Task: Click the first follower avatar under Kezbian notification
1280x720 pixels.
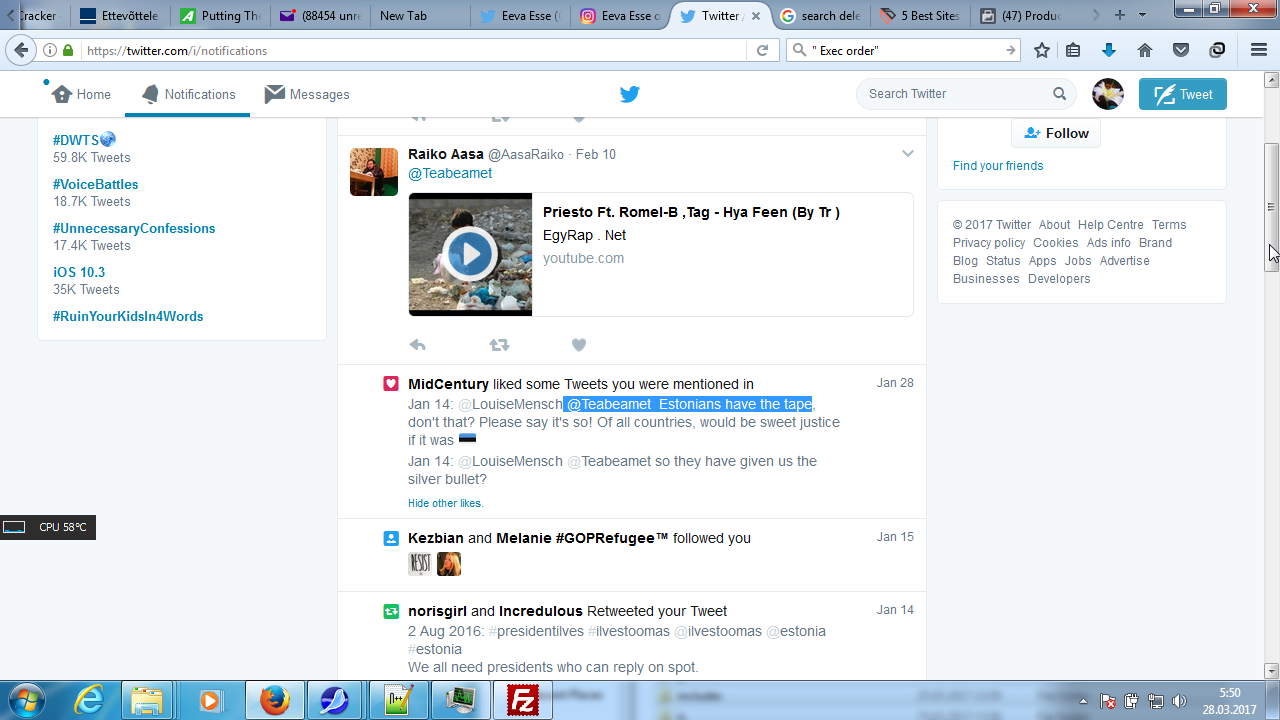Action: (x=420, y=564)
